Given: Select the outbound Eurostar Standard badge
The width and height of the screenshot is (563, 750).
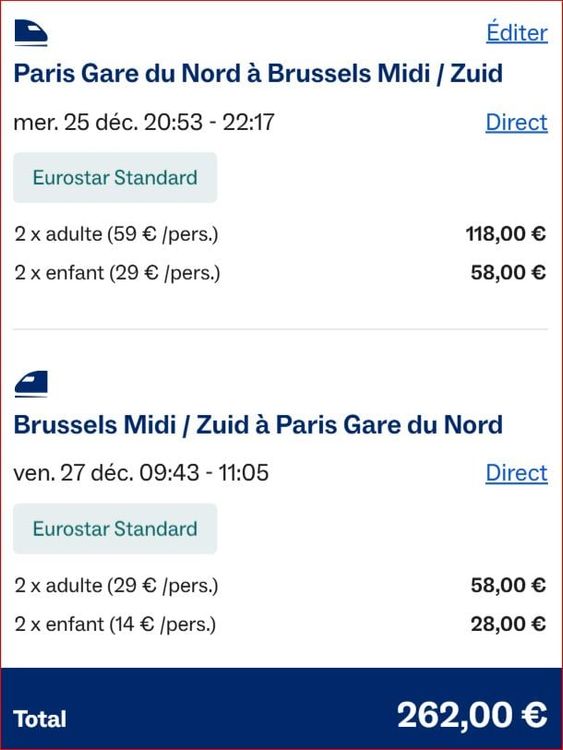Looking at the screenshot, I should click(x=115, y=177).
